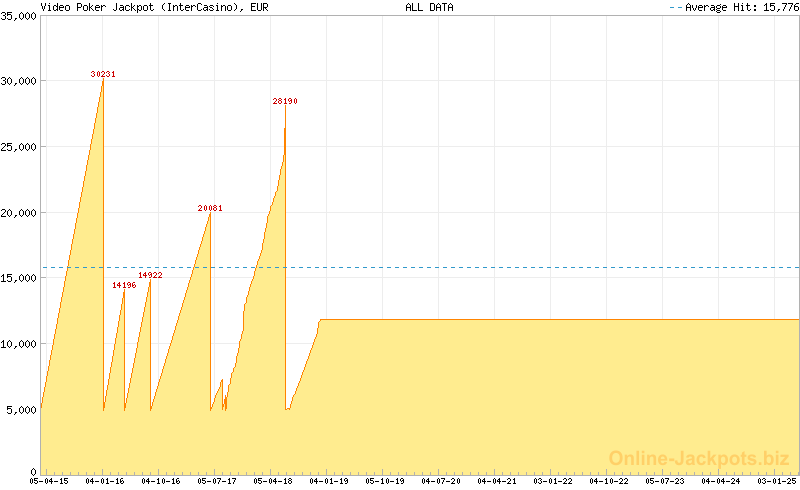The image size is (800, 490).
Task: Select the 15,000 y-axis value label
Action: [19, 278]
